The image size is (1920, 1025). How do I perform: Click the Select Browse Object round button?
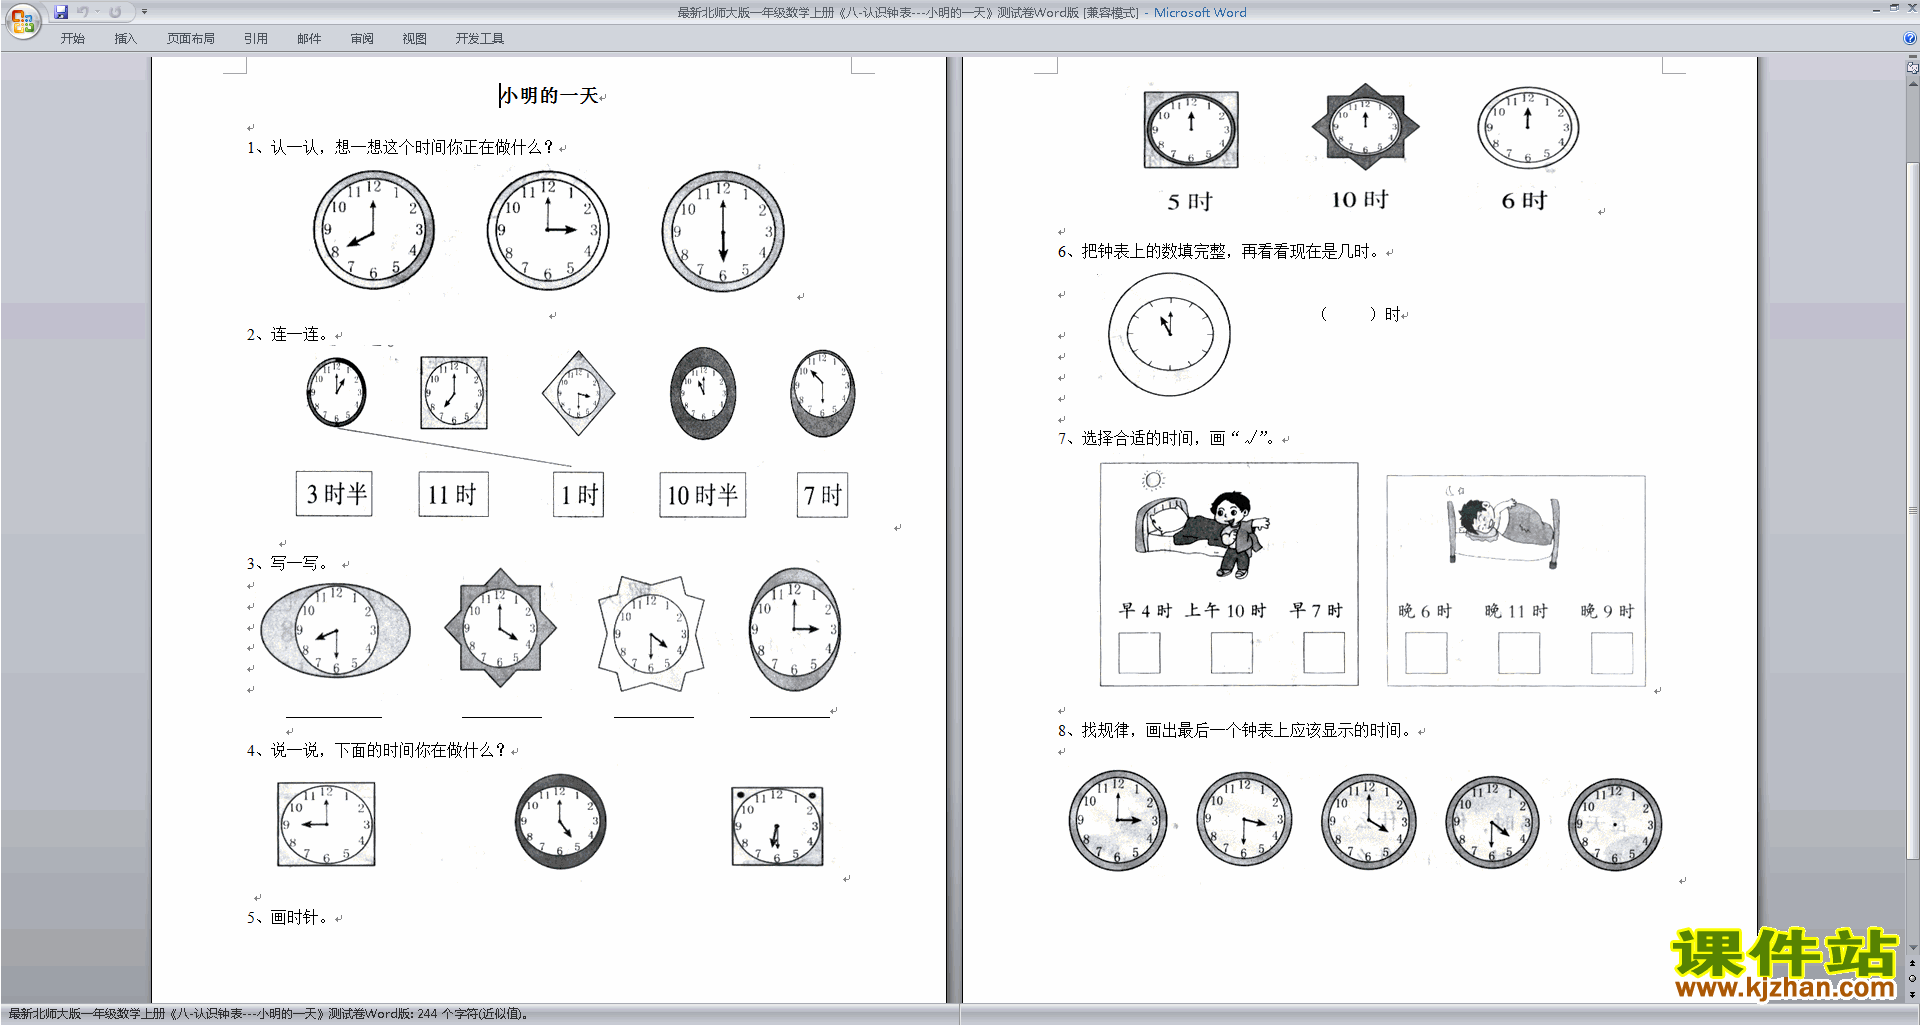click(x=1912, y=979)
